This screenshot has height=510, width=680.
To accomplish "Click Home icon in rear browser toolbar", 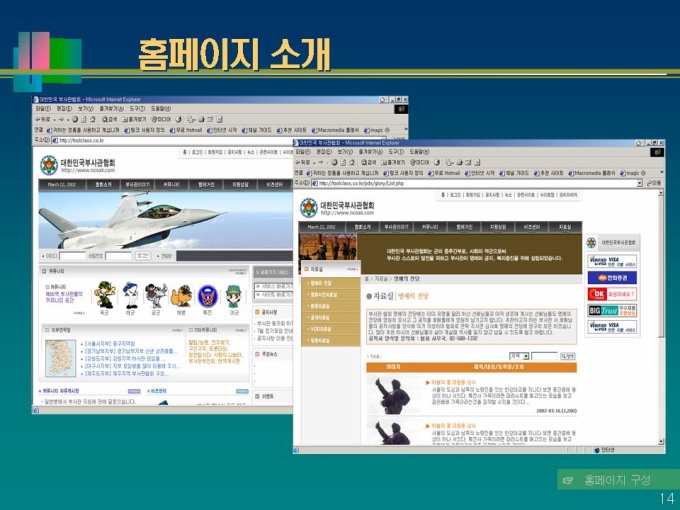I will pyautogui.click(x=92, y=119).
